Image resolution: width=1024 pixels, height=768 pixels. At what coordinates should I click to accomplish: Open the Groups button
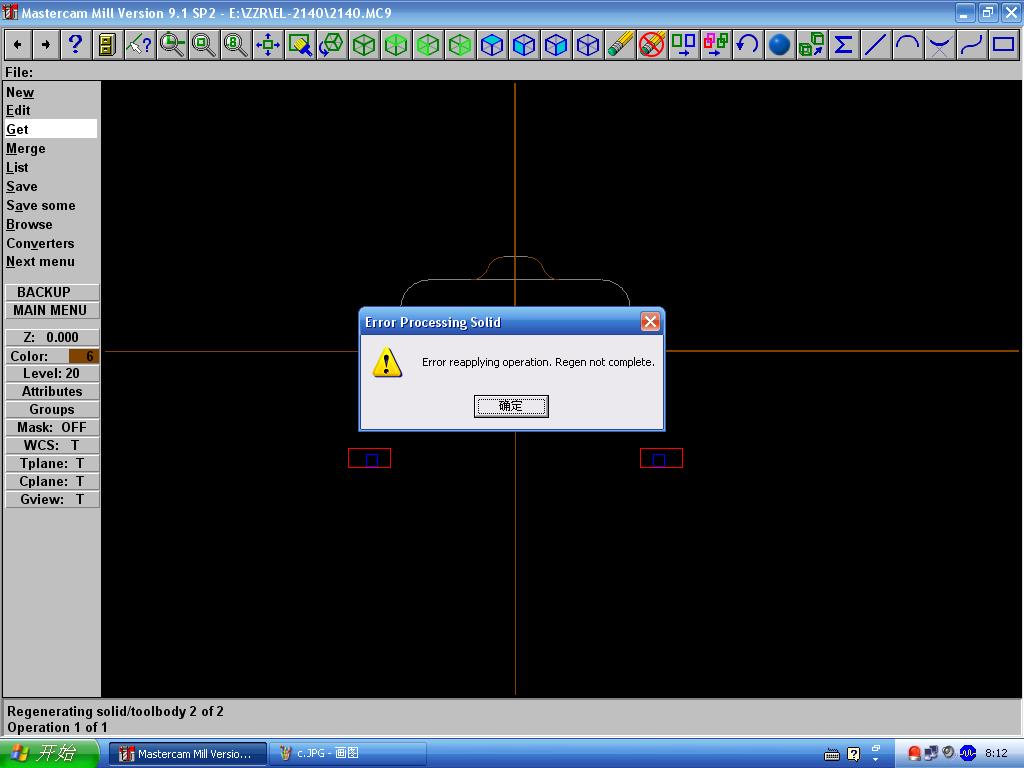pos(52,409)
